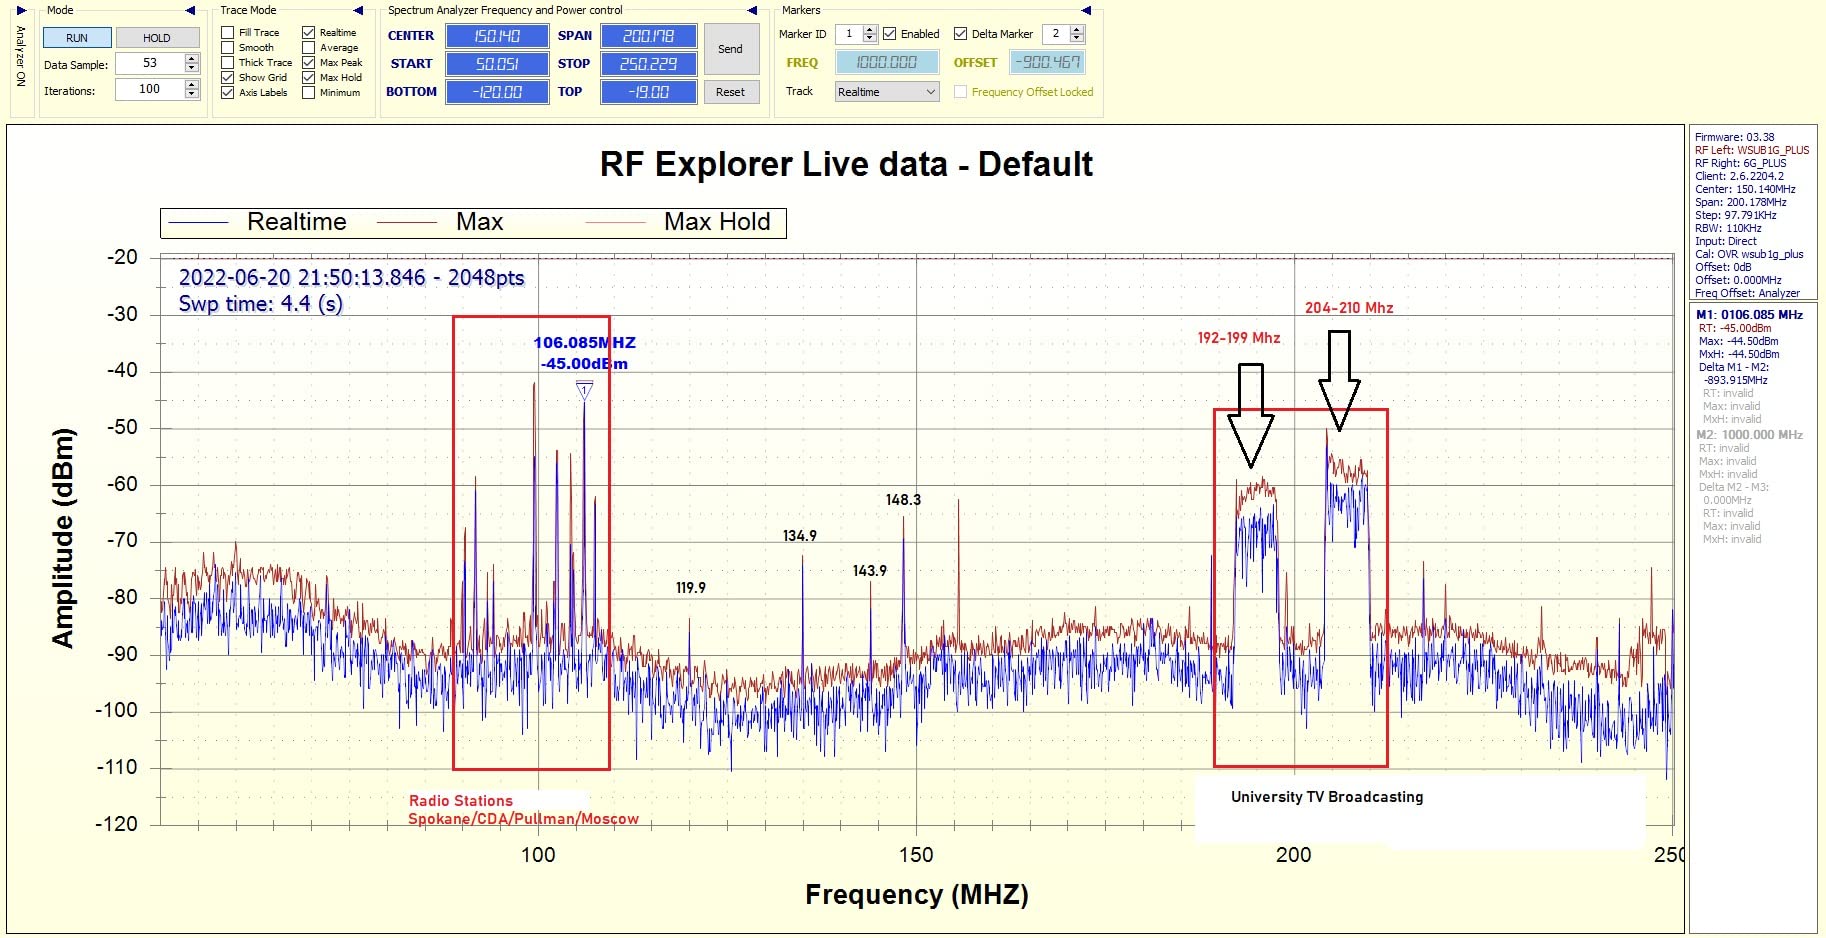Collapse the Mode panel with its triangle
The height and width of the screenshot is (938, 1826).
190,10
